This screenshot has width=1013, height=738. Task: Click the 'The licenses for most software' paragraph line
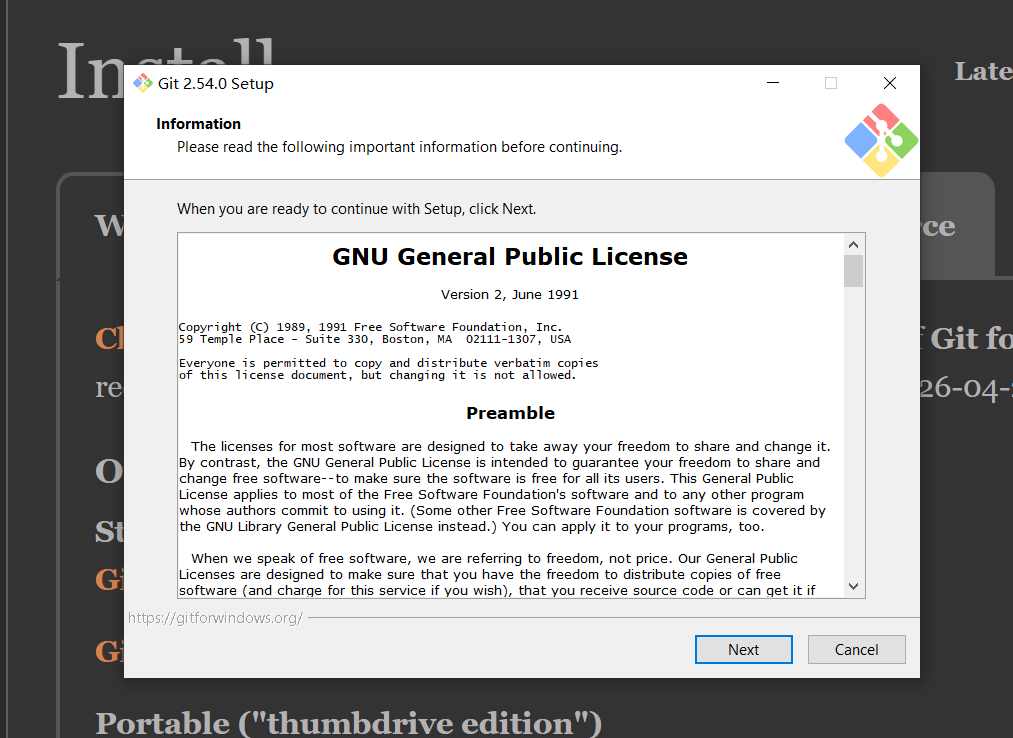click(510, 447)
